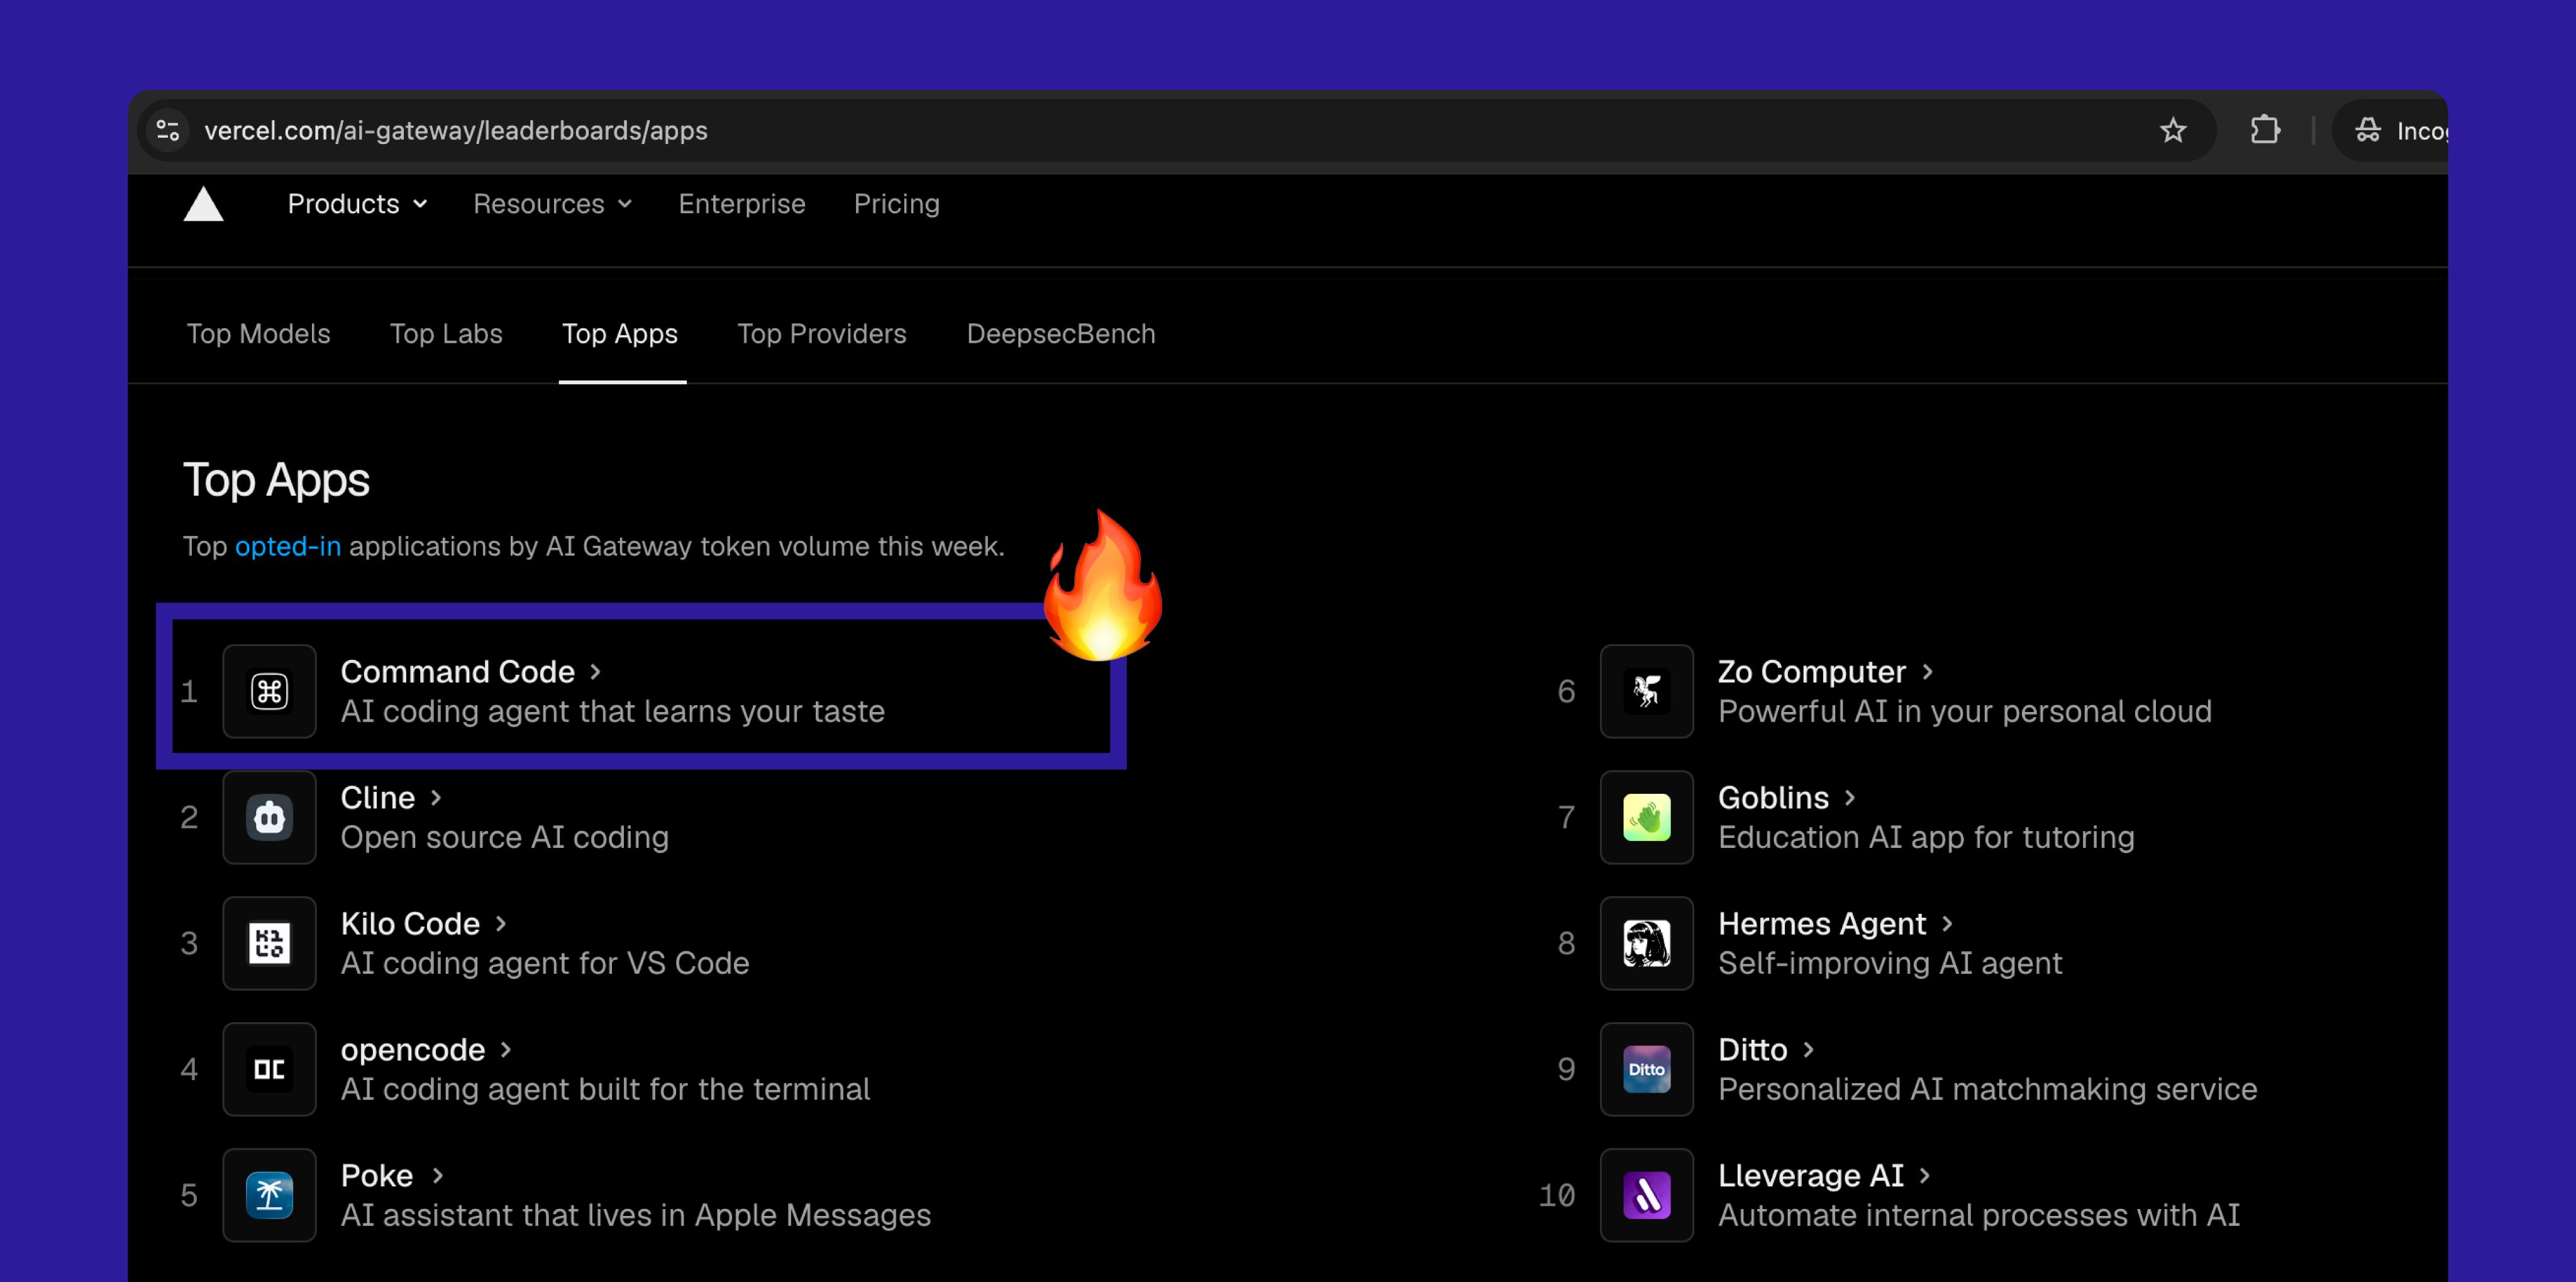Click chevron next to Hermes Agent

[1947, 924]
